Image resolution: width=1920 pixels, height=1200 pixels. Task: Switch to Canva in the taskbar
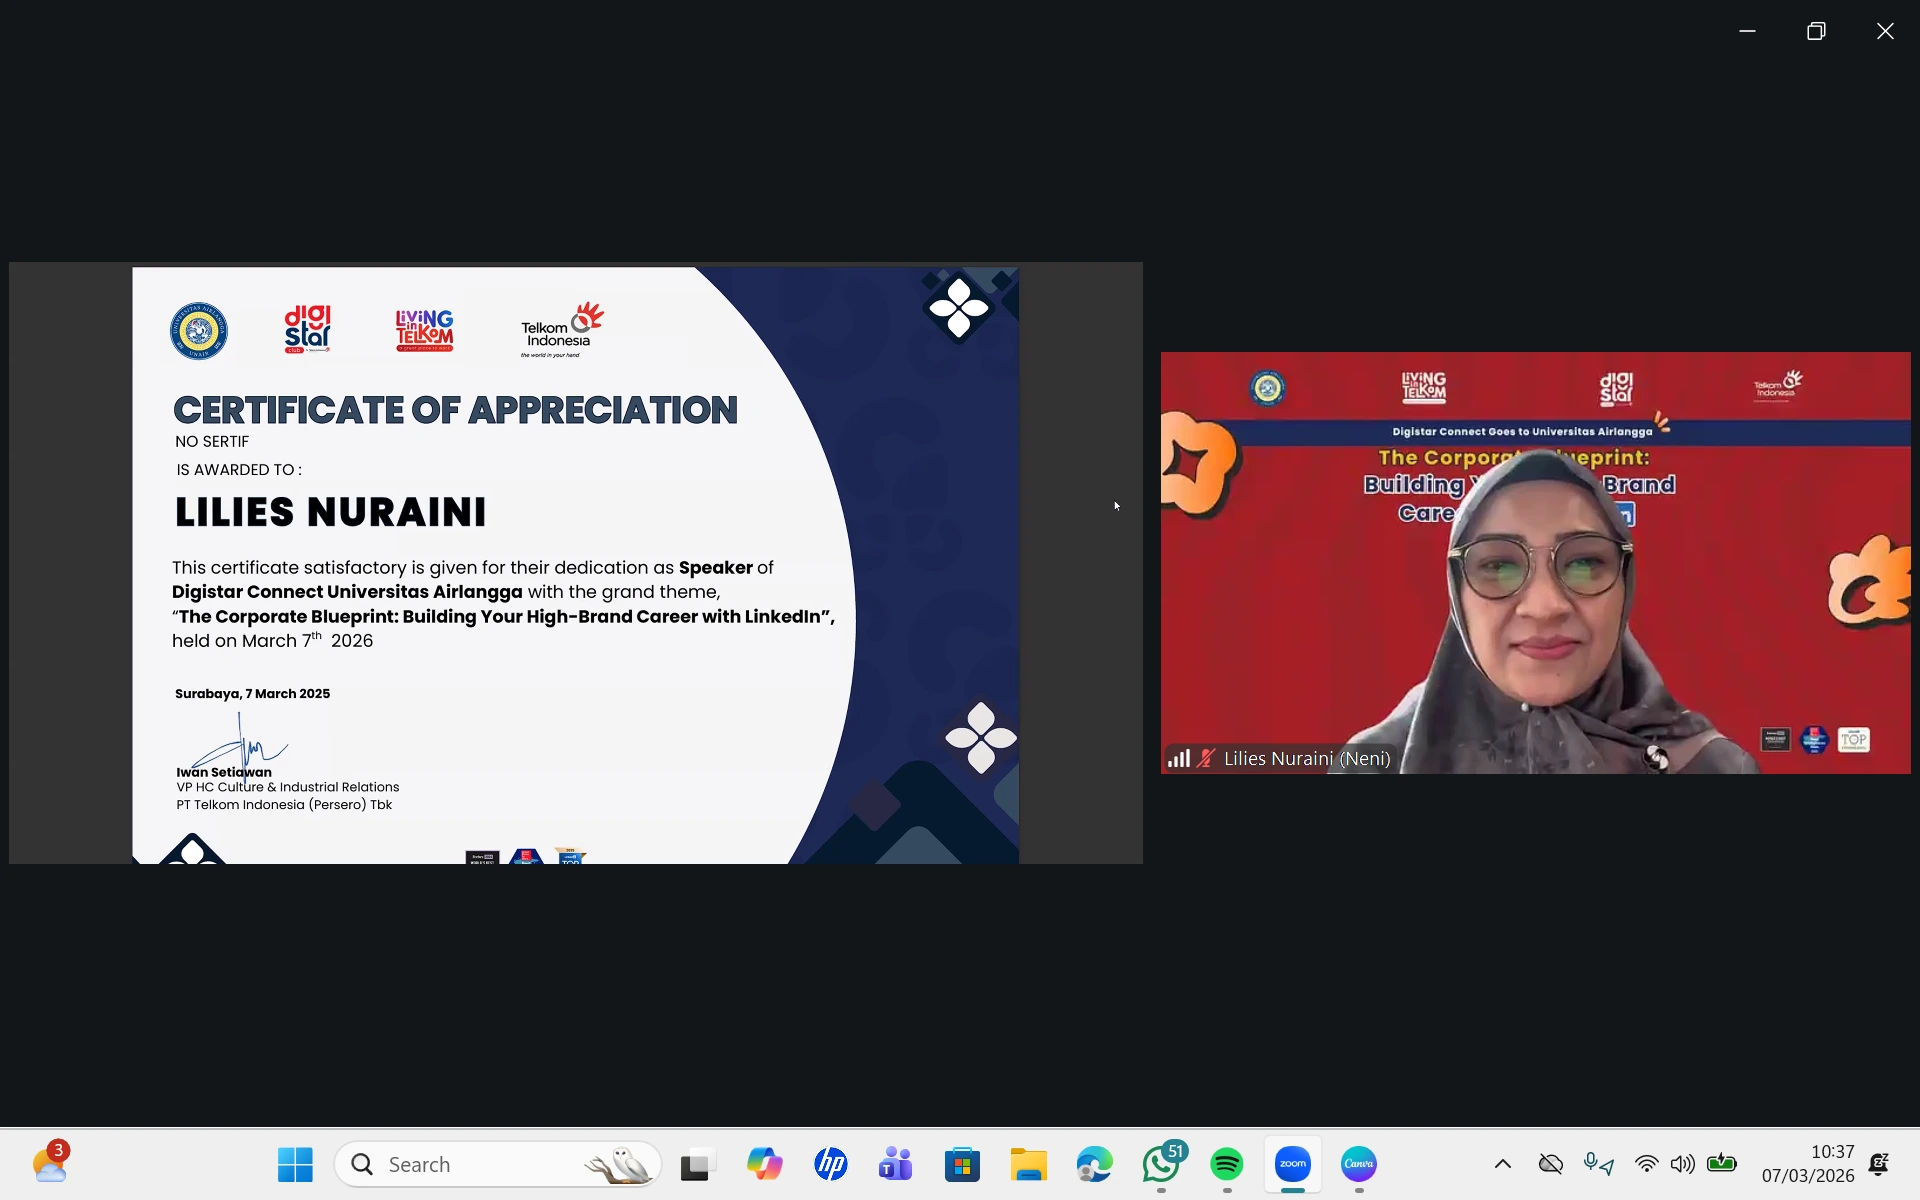[1359, 1164]
